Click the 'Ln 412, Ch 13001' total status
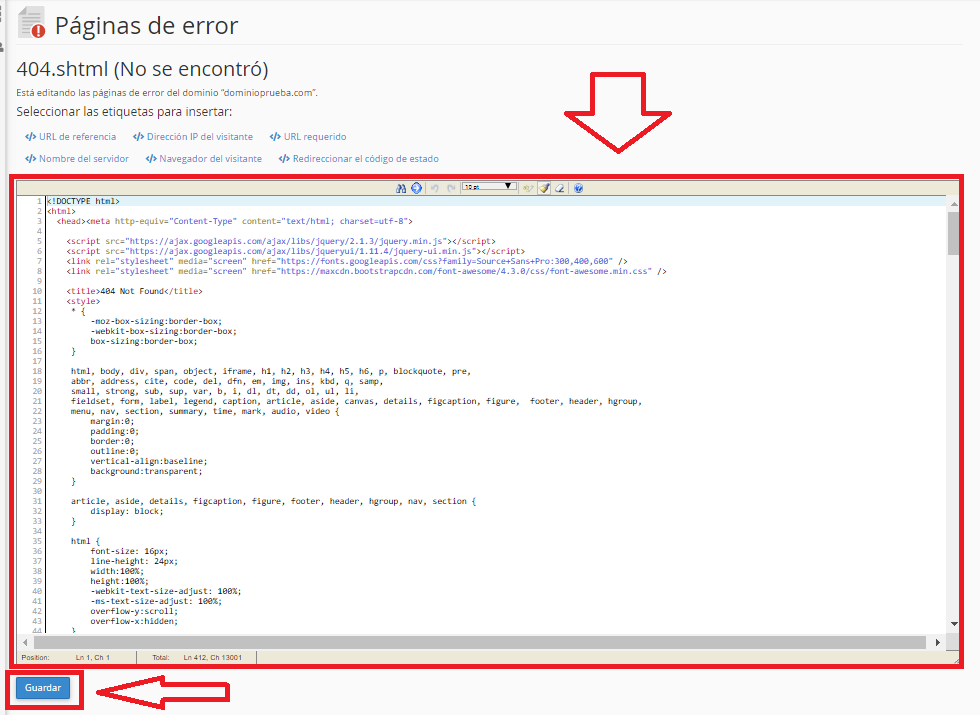This screenshot has height=715, width=980. click(212, 658)
